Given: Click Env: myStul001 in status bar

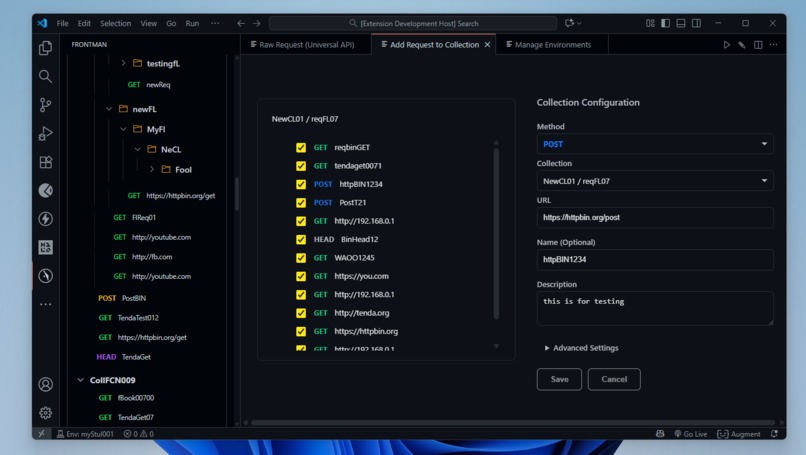Looking at the screenshot, I should (85, 434).
